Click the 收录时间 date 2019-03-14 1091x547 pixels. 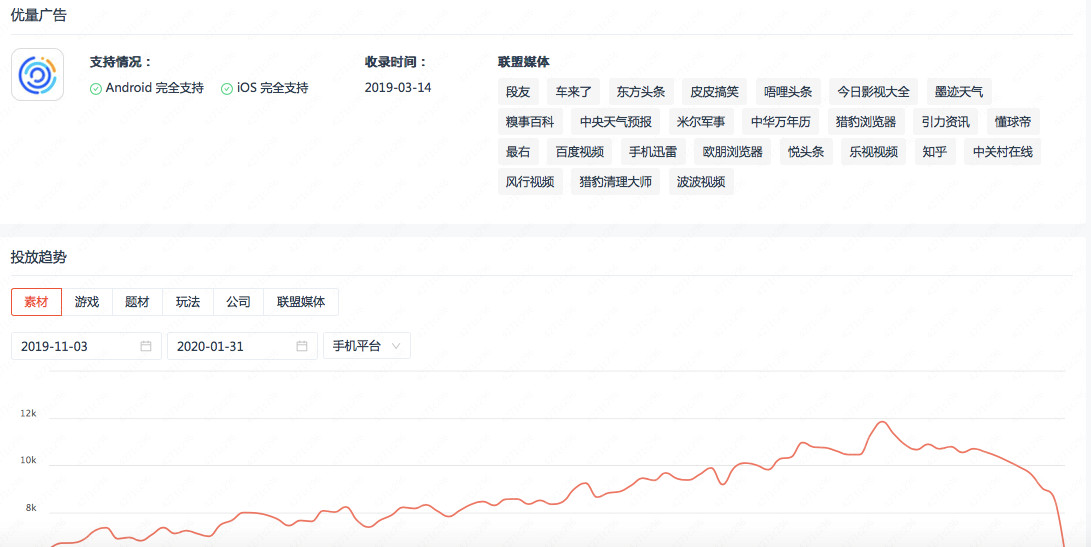coord(398,88)
